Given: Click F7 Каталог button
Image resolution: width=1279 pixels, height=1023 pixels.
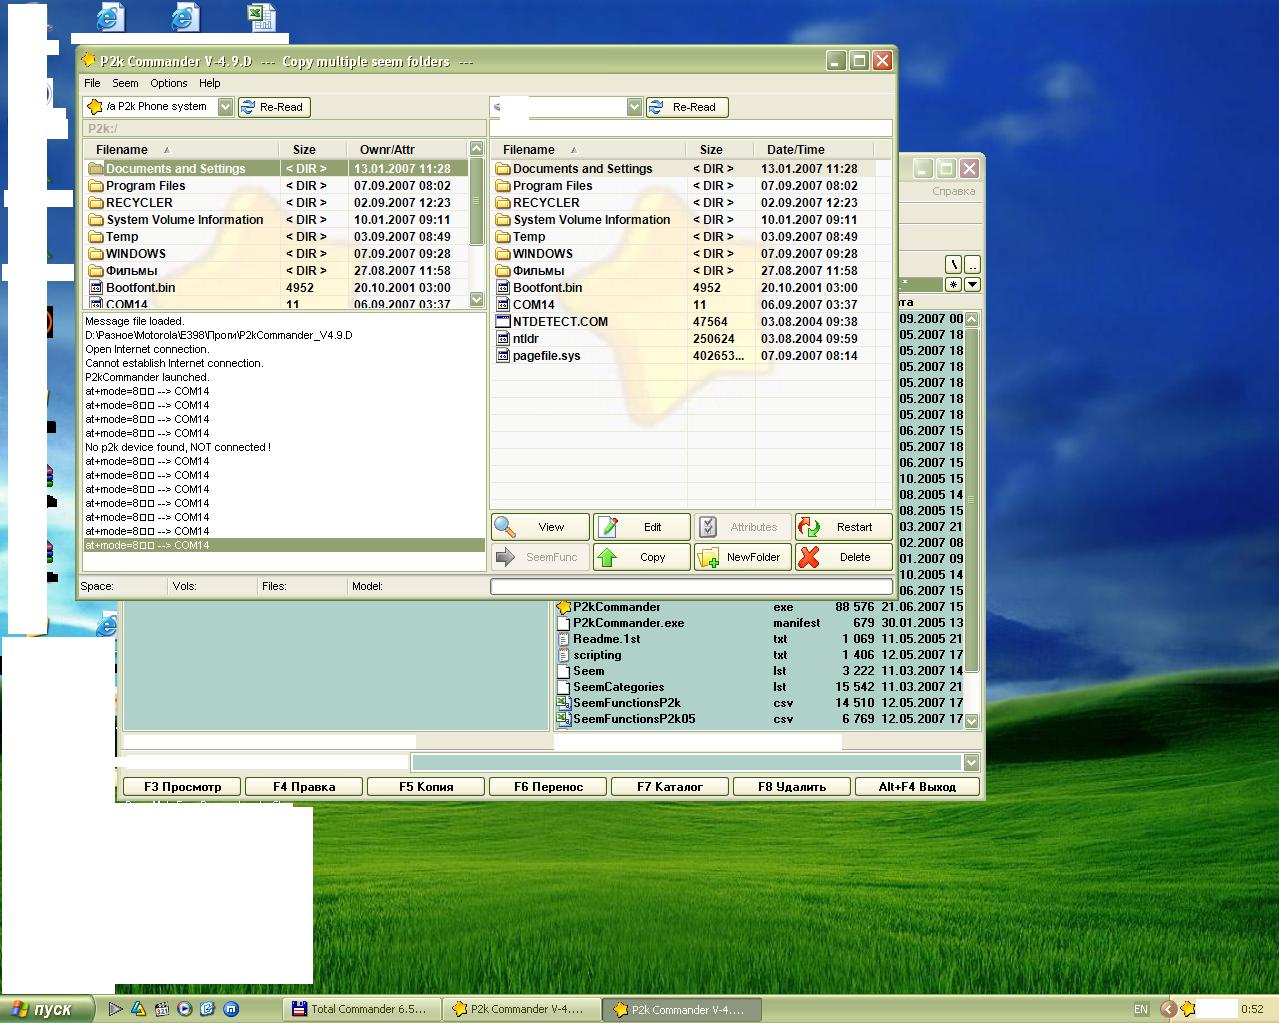Looking at the screenshot, I should click(x=670, y=787).
